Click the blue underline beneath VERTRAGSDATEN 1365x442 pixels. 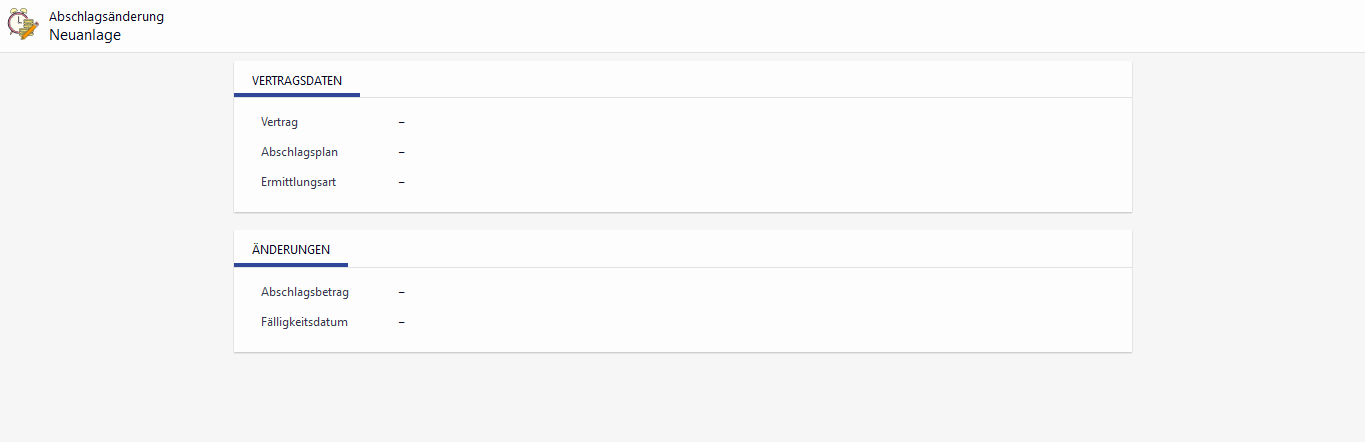point(297,95)
